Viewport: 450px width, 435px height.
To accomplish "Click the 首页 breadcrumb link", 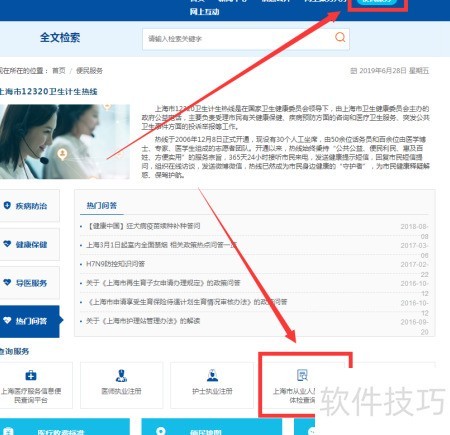I will pyautogui.click(x=59, y=71).
